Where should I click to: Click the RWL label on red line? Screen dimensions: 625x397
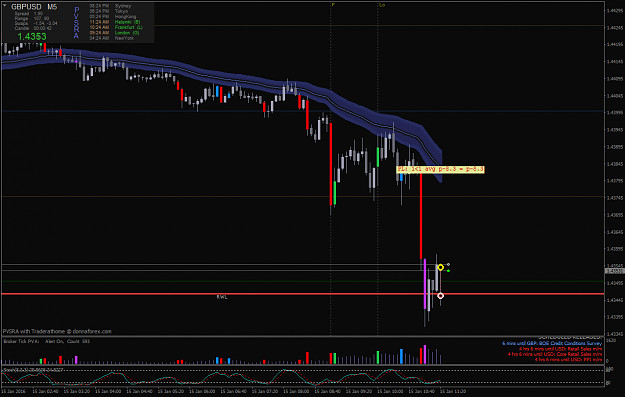pos(222,297)
